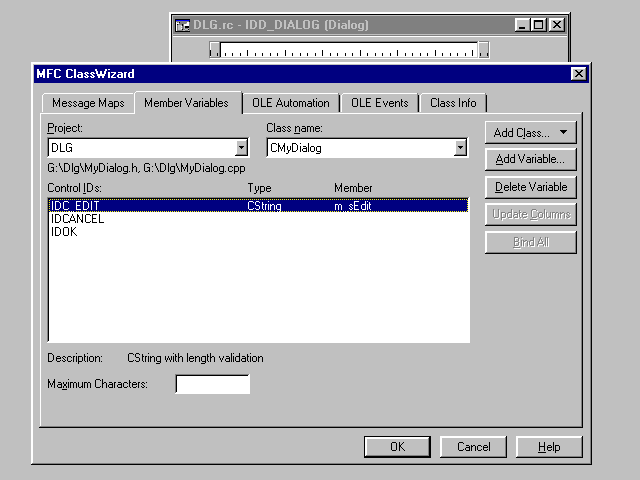Switch to the Message Maps tab

click(x=88, y=103)
